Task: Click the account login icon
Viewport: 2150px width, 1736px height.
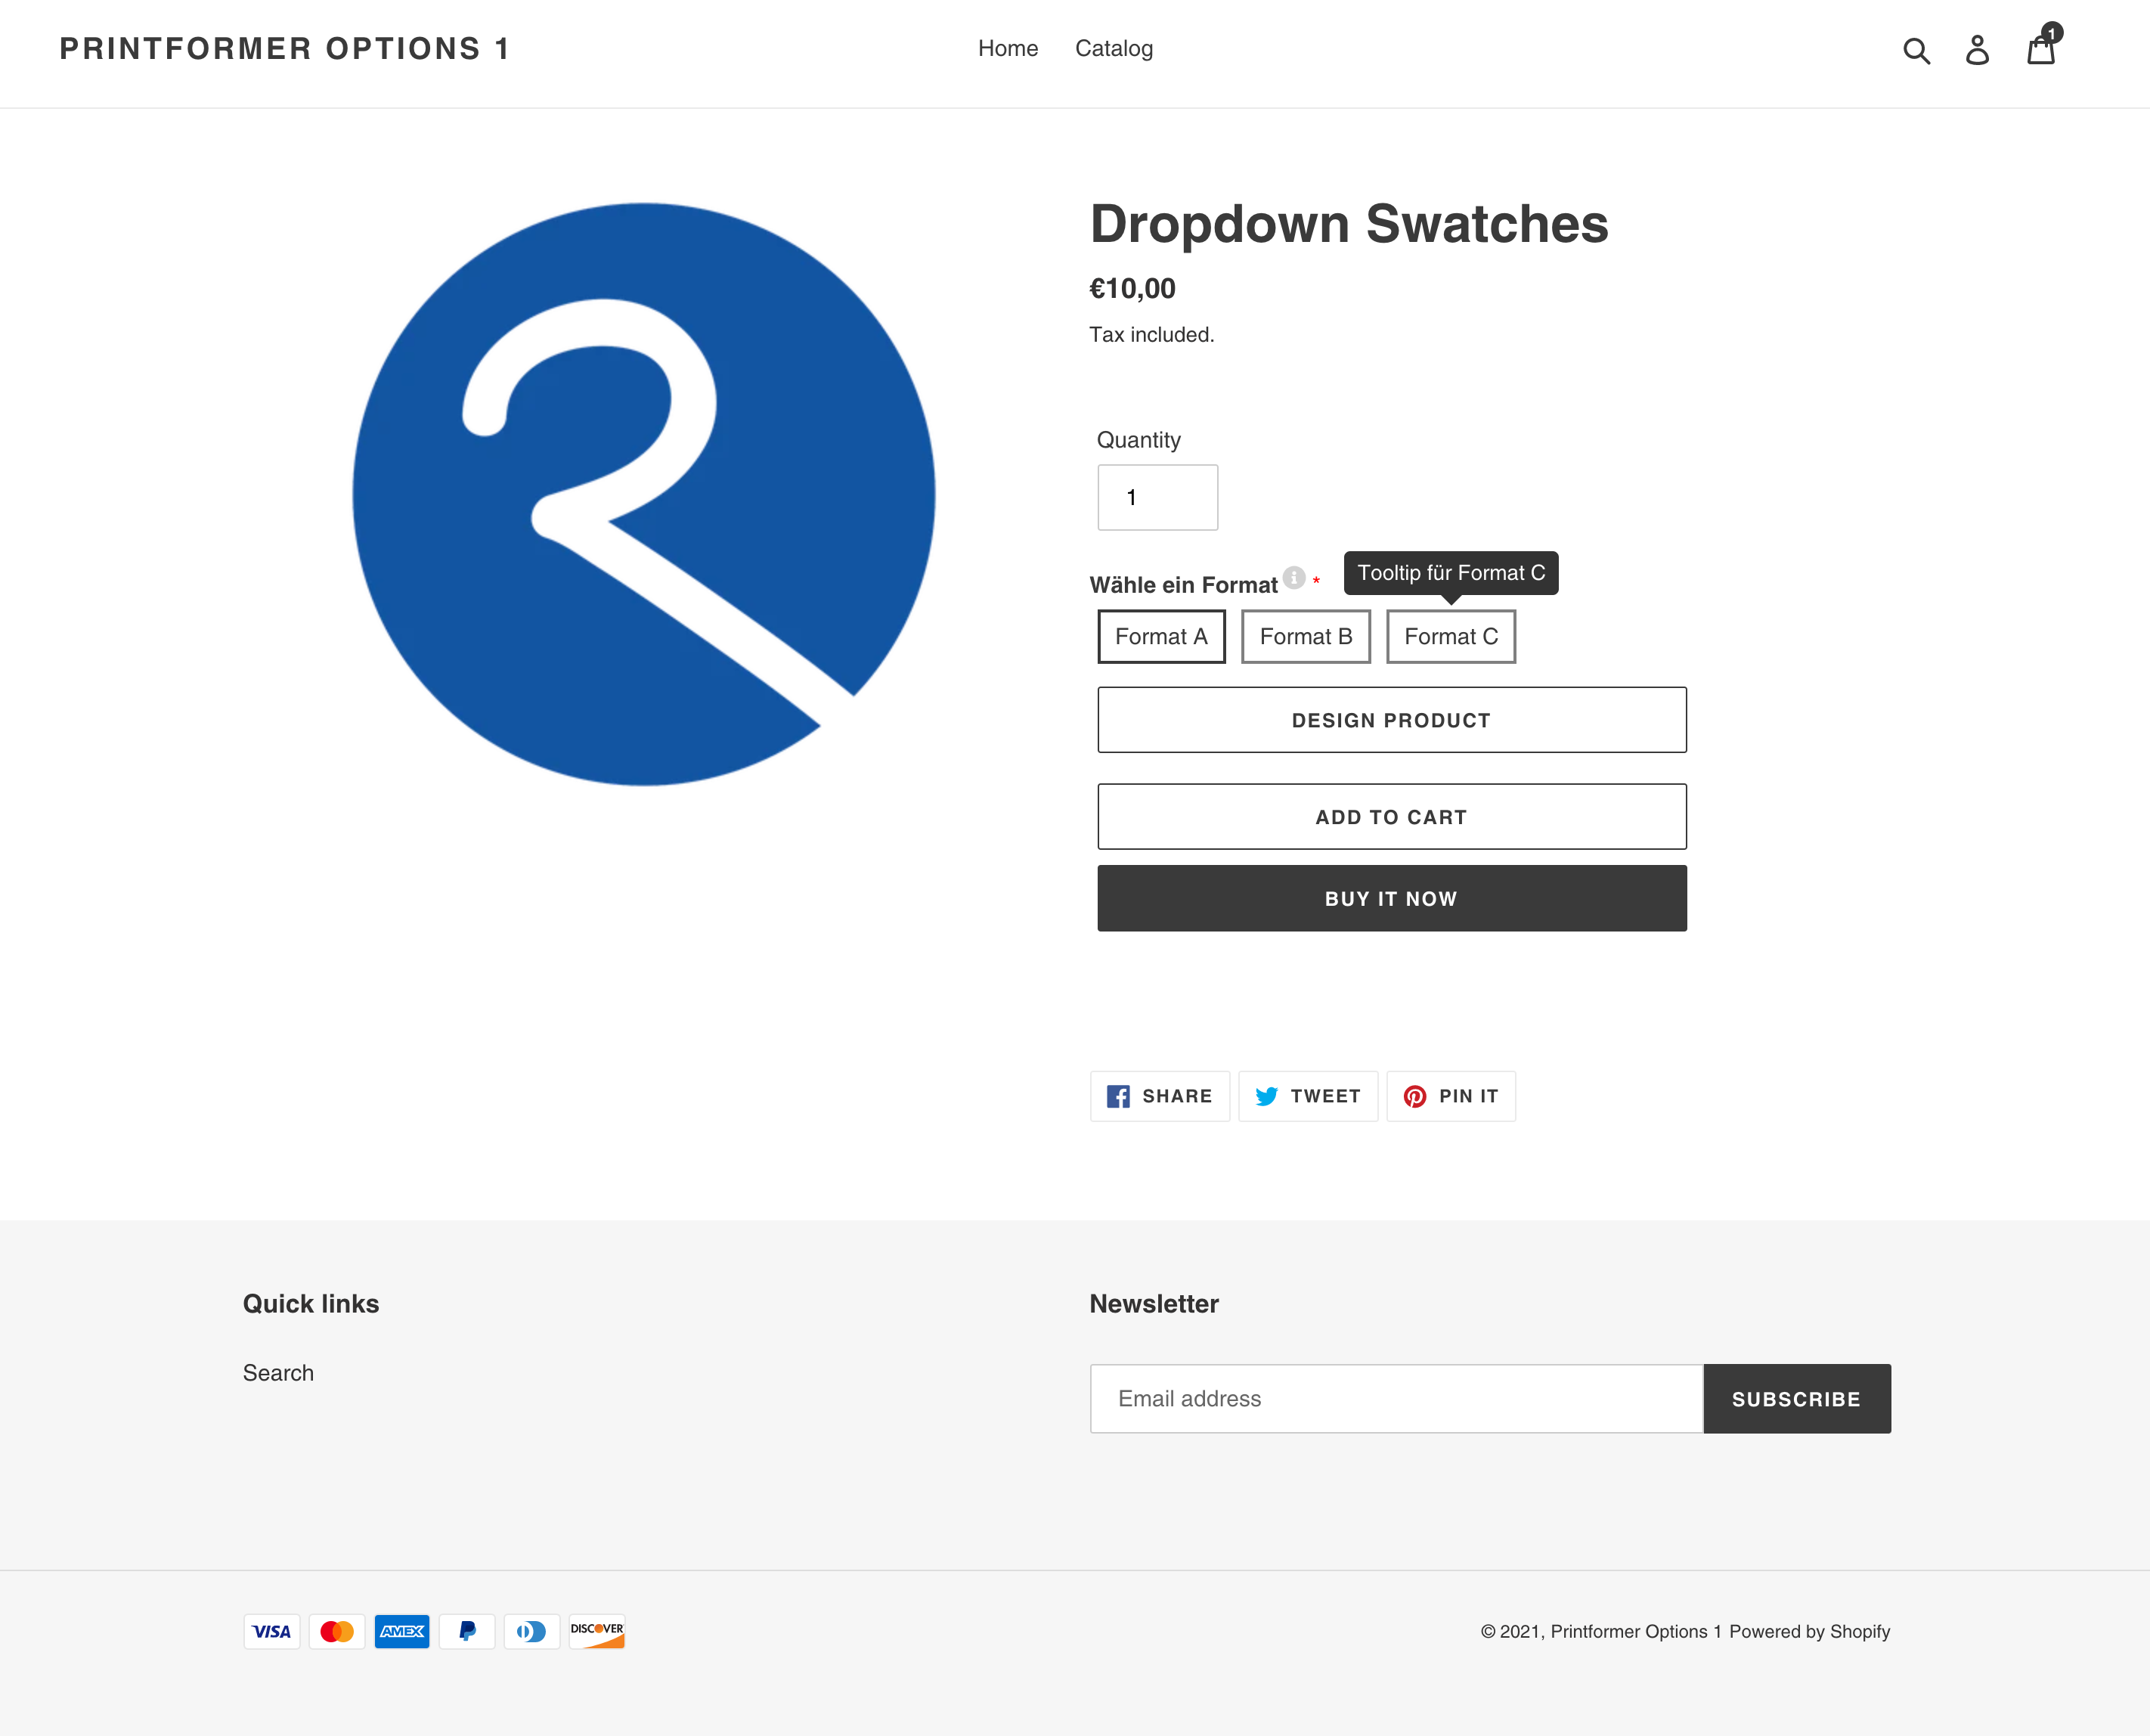Action: click(x=1977, y=50)
